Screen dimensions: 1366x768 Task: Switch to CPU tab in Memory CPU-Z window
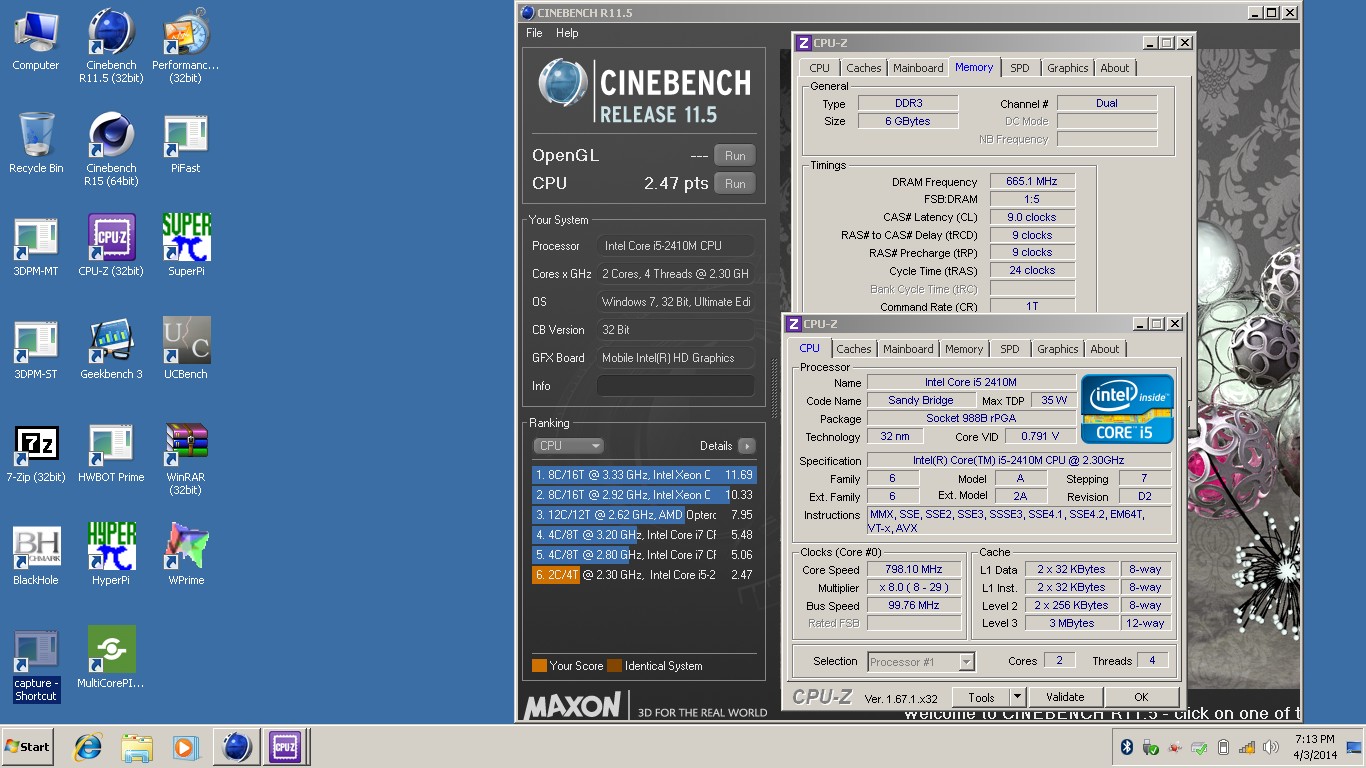tap(819, 68)
